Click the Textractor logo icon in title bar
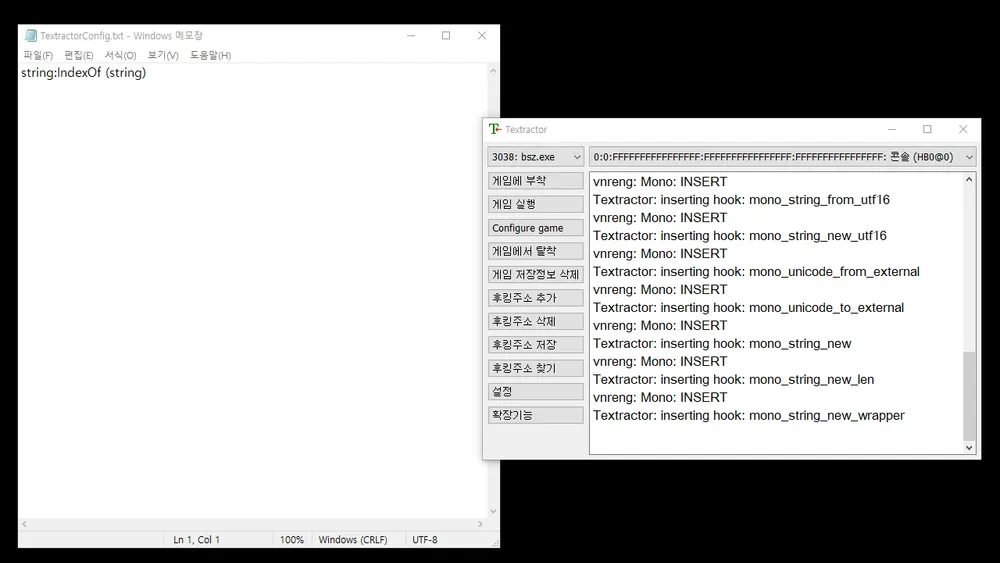 pyautogui.click(x=495, y=129)
